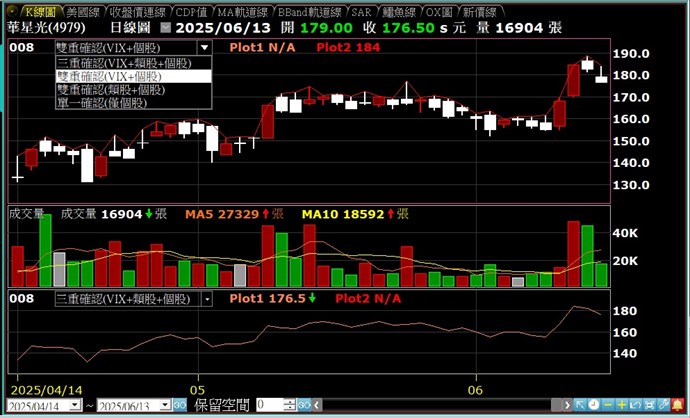Switch to the 鱷魚線 tab
Screen dimensions: 690x418
pyautogui.click(x=397, y=12)
